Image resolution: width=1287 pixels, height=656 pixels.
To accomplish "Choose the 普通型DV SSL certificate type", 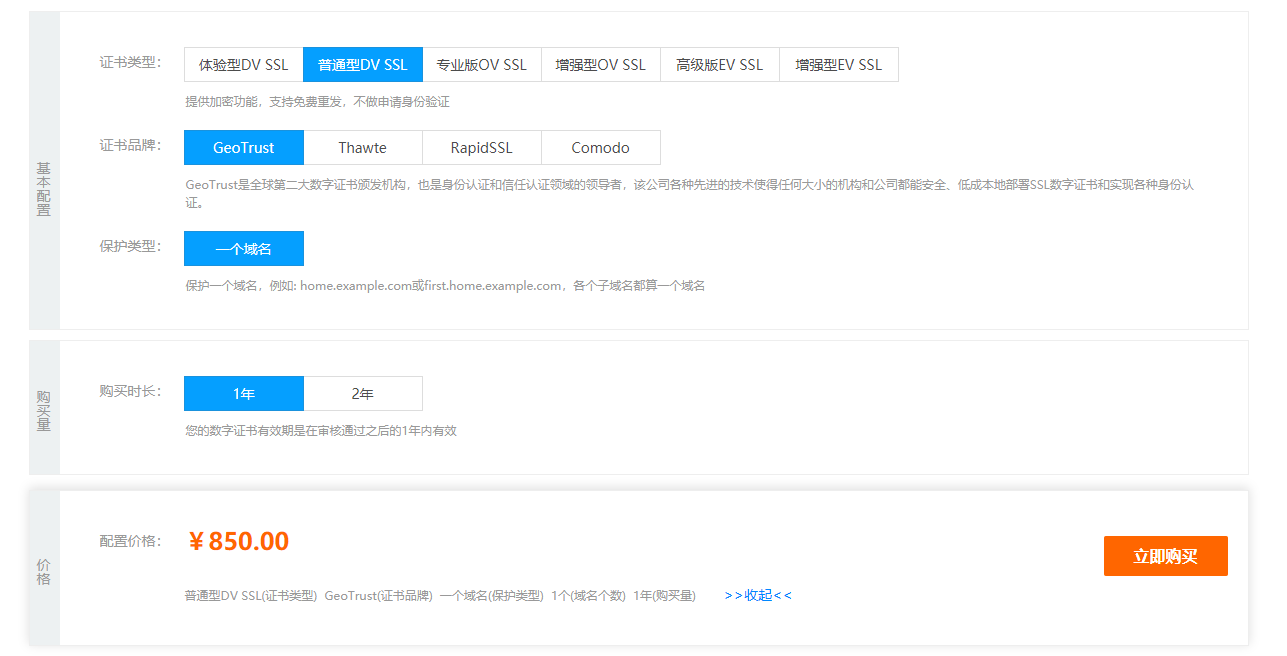I will point(362,65).
